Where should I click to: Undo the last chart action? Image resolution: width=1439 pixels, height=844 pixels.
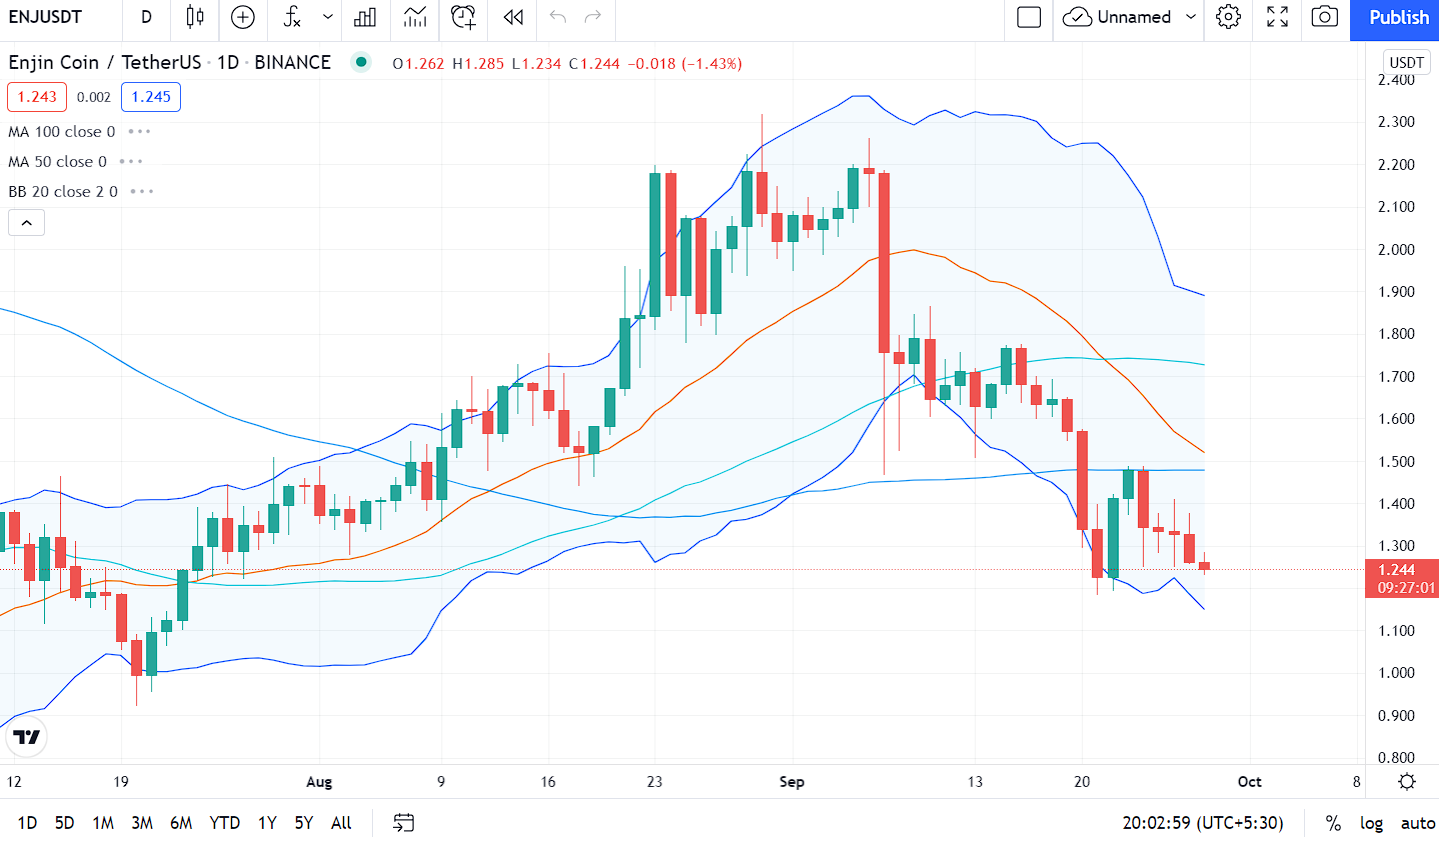click(558, 17)
